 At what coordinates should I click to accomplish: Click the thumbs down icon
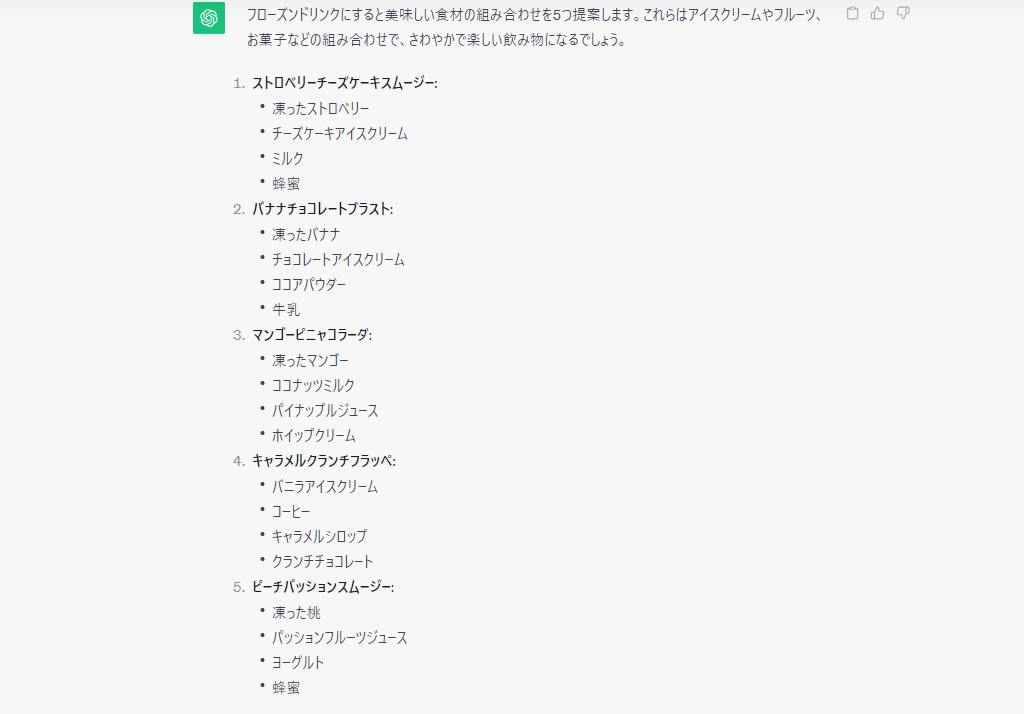[x=903, y=14]
